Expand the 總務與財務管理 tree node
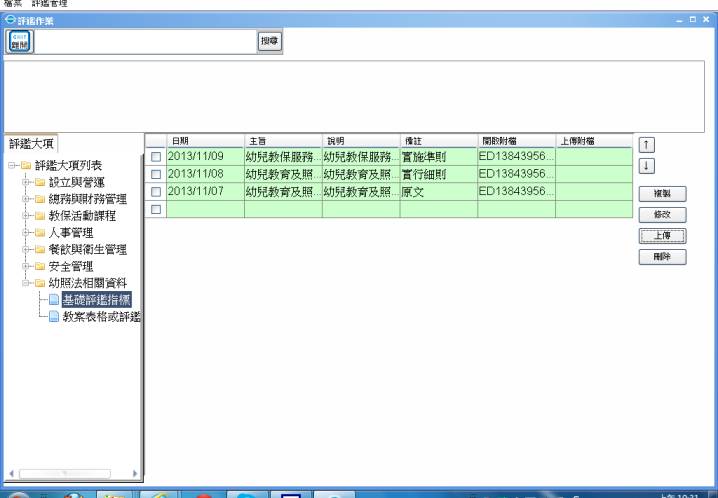The width and height of the screenshot is (718, 498). coord(25,199)
